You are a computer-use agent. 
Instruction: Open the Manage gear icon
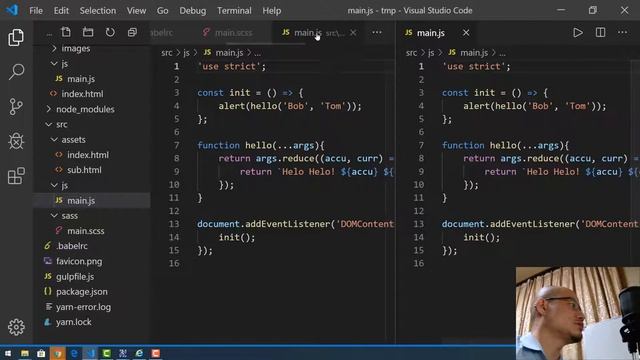point(16,327)
